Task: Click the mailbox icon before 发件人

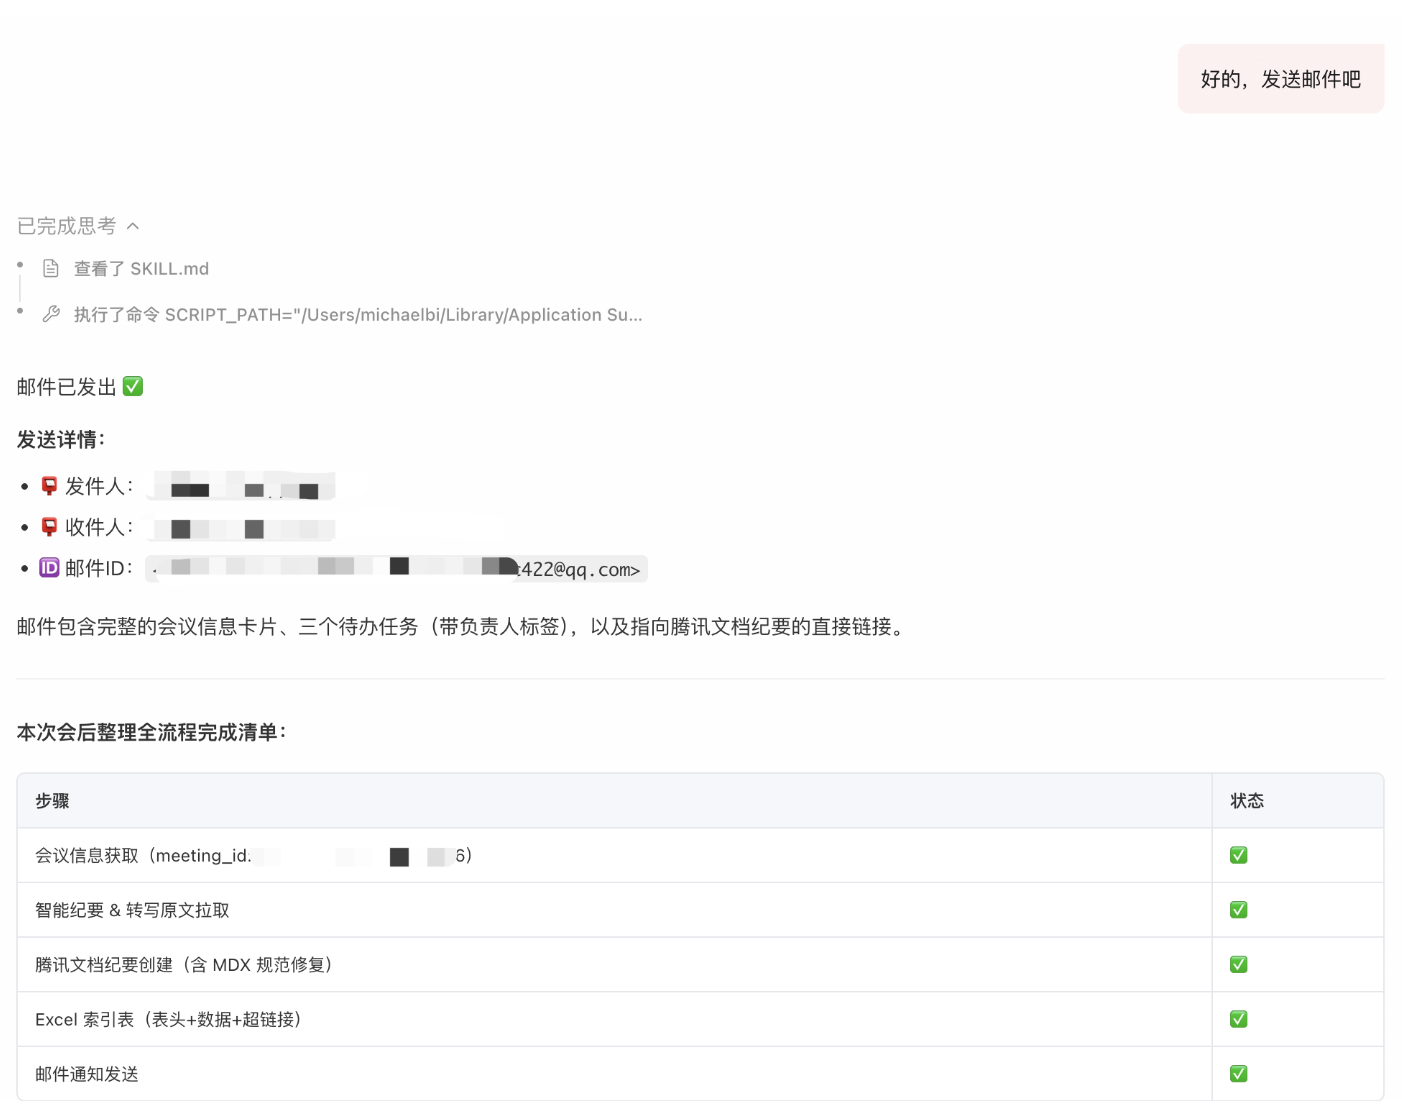Action: 49,486
